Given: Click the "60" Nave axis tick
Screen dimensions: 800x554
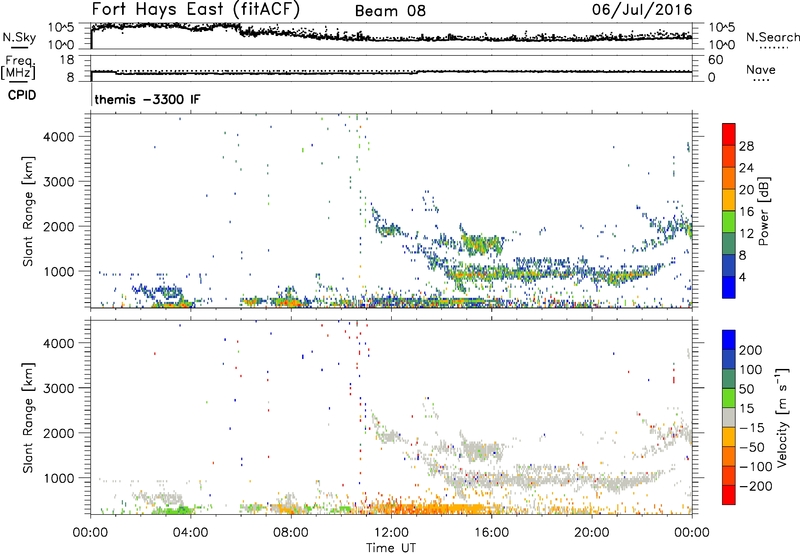Looking at the screenshot, I should [715, 60].
